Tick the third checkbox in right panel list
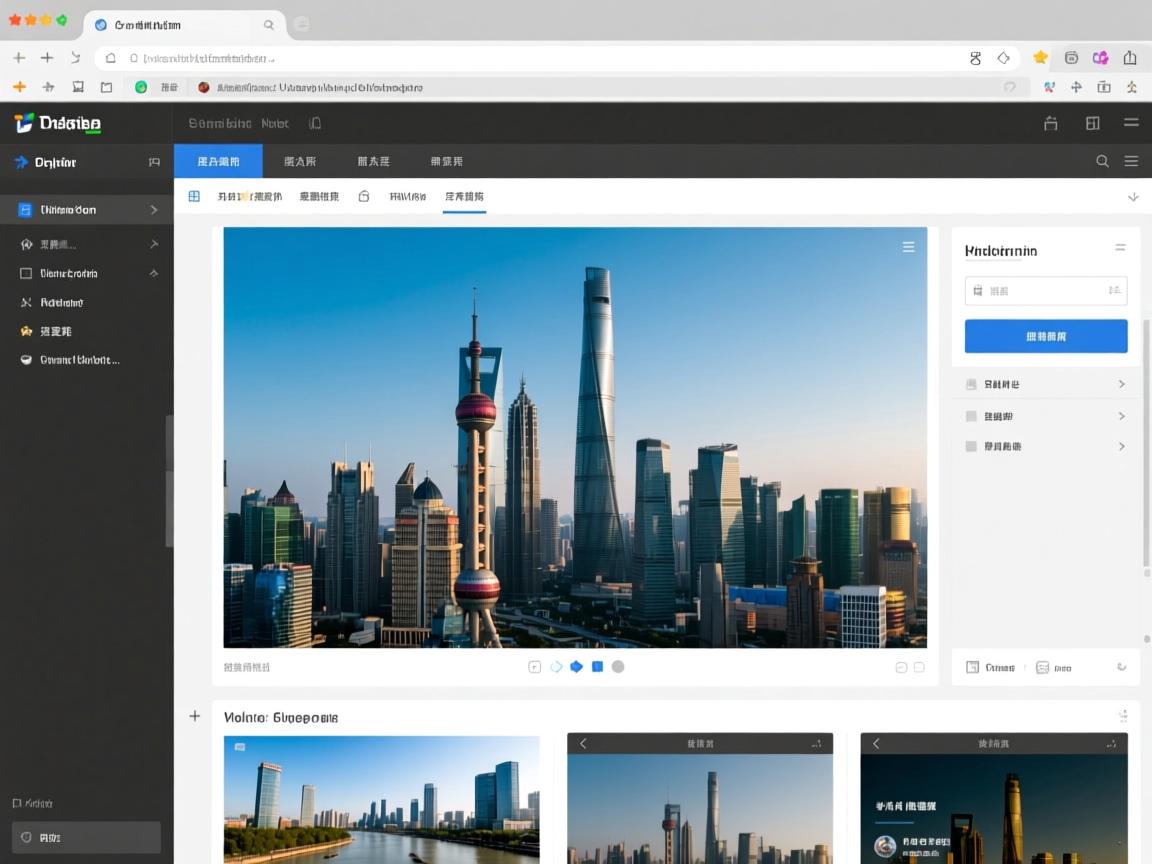This screenshot has height=864, width=1152. (971, 446)
